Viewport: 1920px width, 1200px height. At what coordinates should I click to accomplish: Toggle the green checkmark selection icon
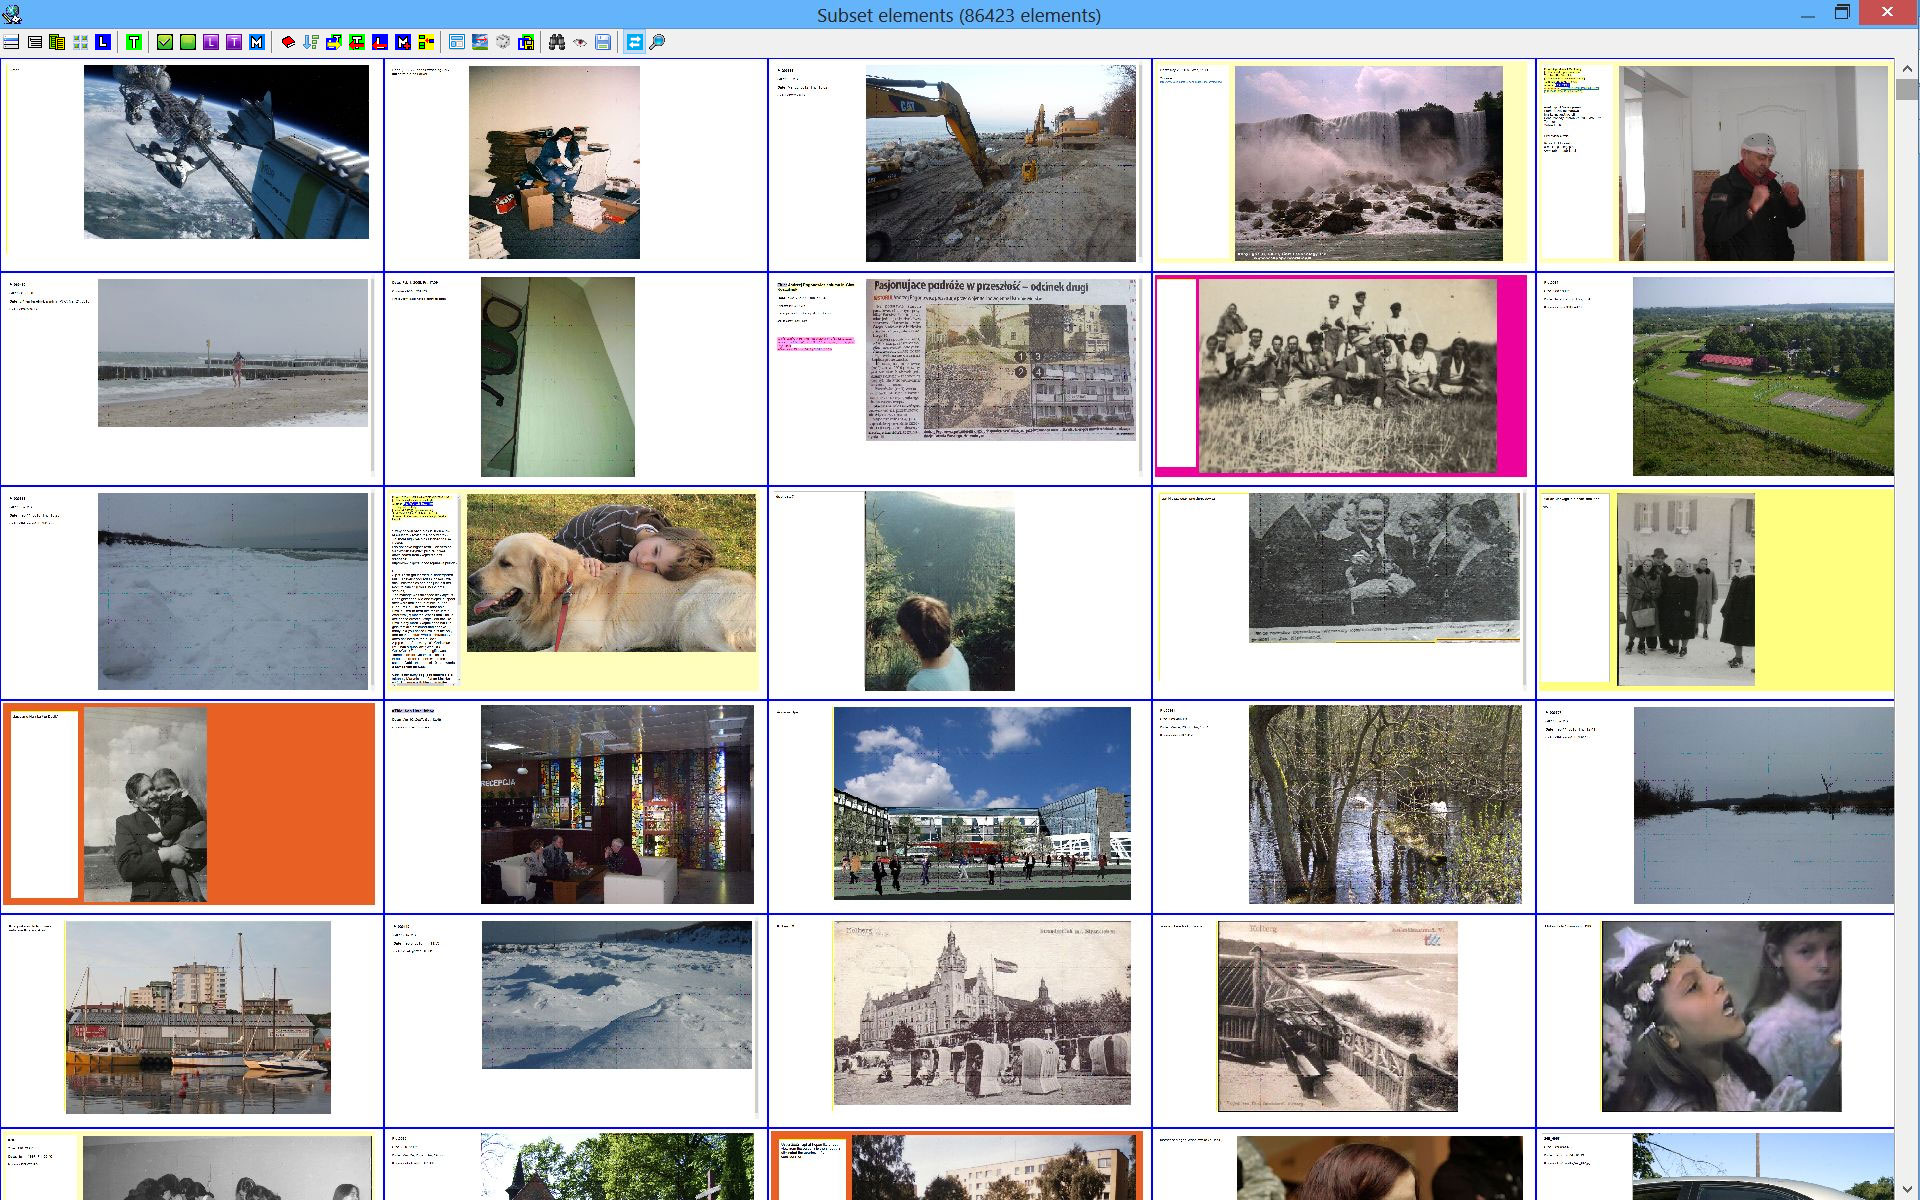165,42
